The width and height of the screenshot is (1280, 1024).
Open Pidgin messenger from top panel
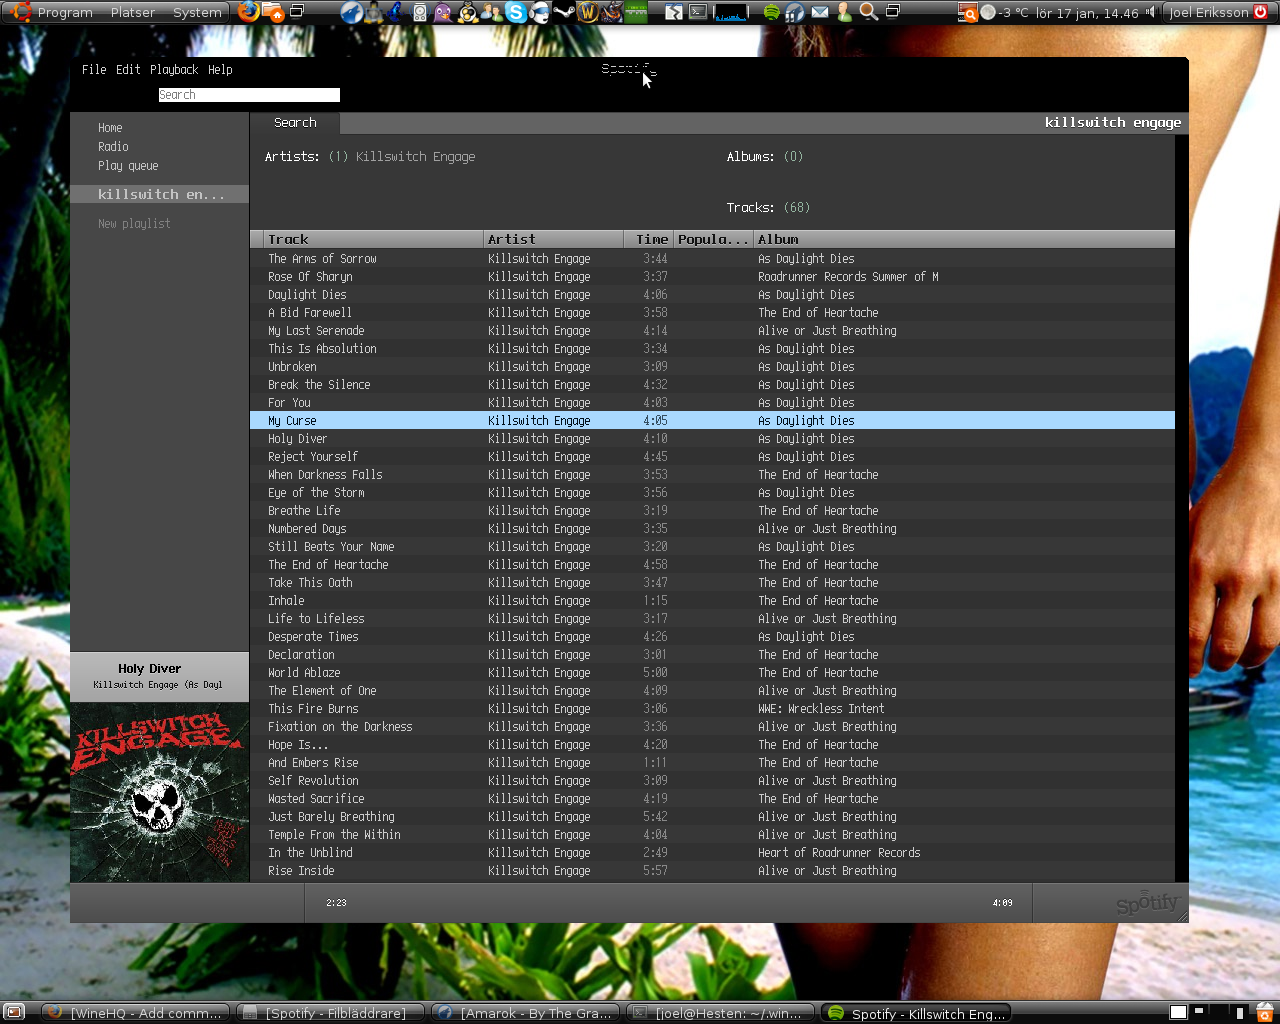click(443, 12)
